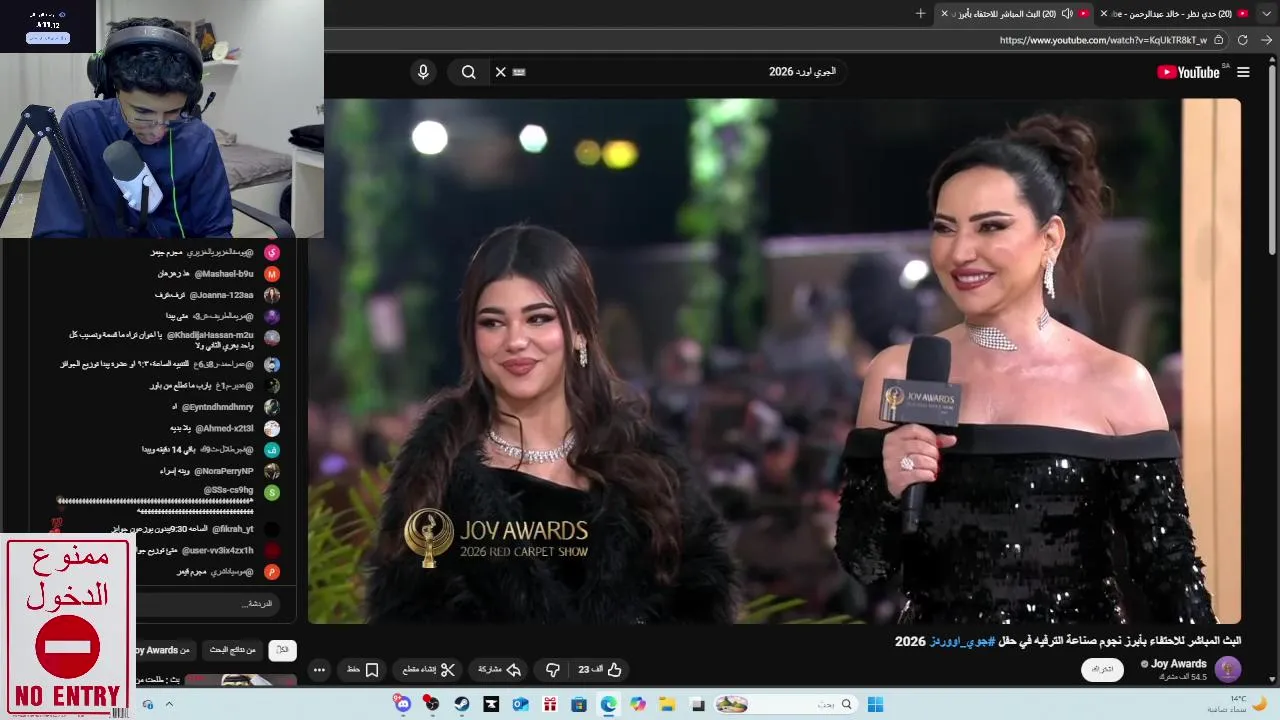Viewport: 1280px width, 720px height.
Task: View site information lock icon
Action: [1219, 40]
